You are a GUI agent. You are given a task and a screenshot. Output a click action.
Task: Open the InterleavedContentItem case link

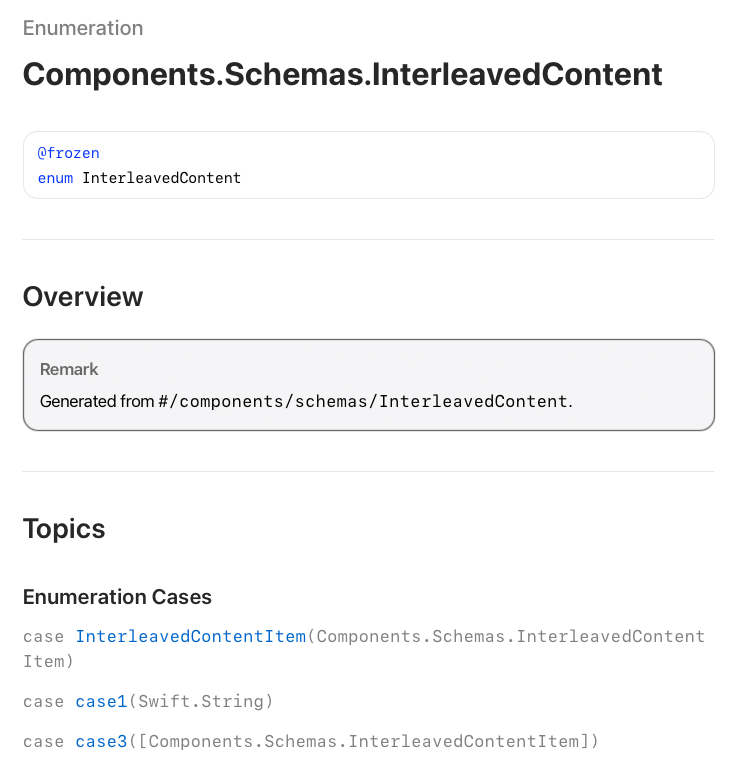[190, 637]
